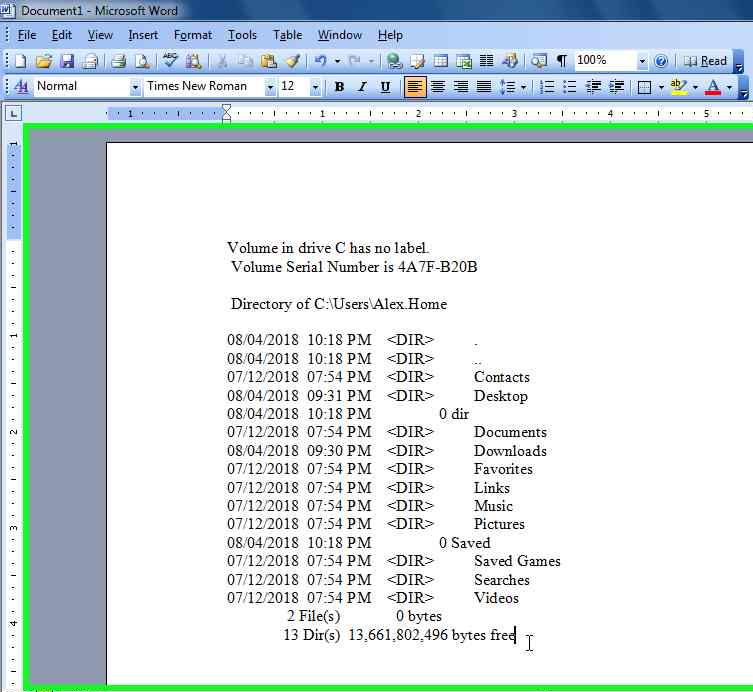Undo the last action

click(x=321, y=61)
